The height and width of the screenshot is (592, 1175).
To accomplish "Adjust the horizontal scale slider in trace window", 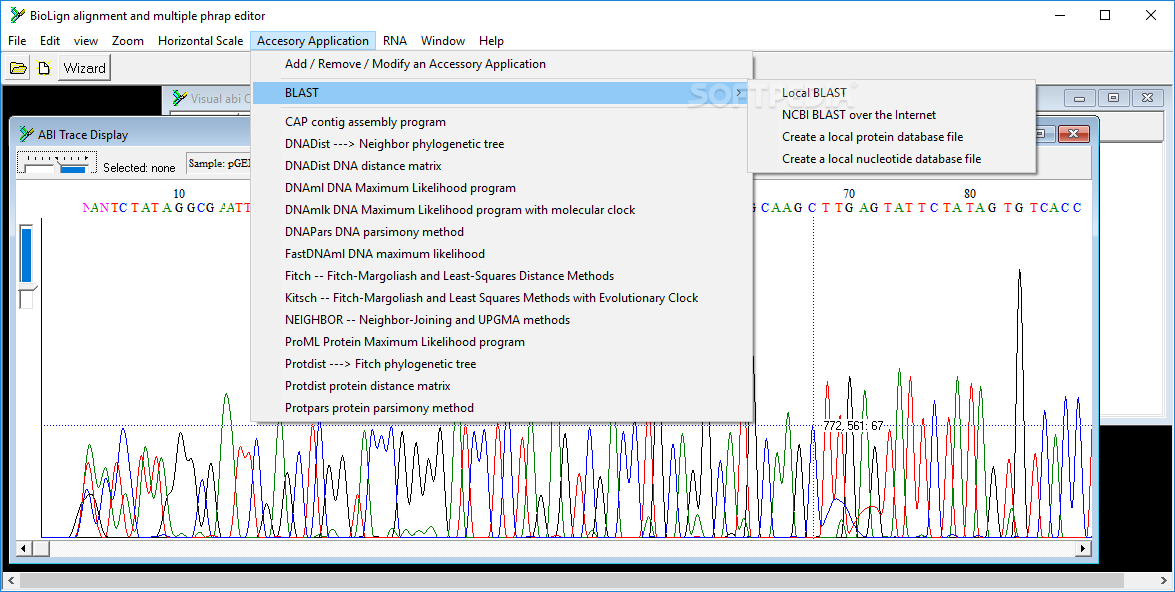I will (x=57, y=163).
